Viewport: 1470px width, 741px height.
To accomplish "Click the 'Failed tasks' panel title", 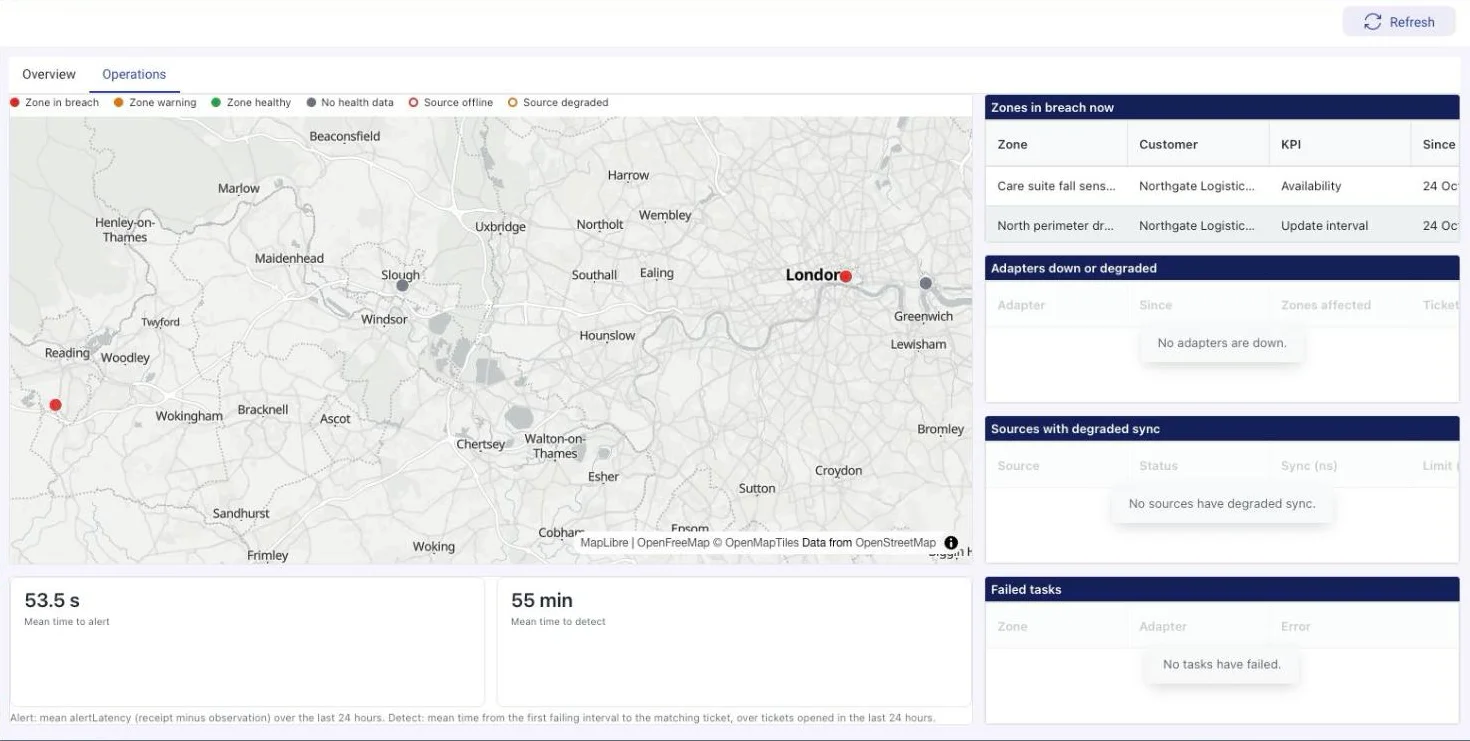I will (x=1026, y=590).
